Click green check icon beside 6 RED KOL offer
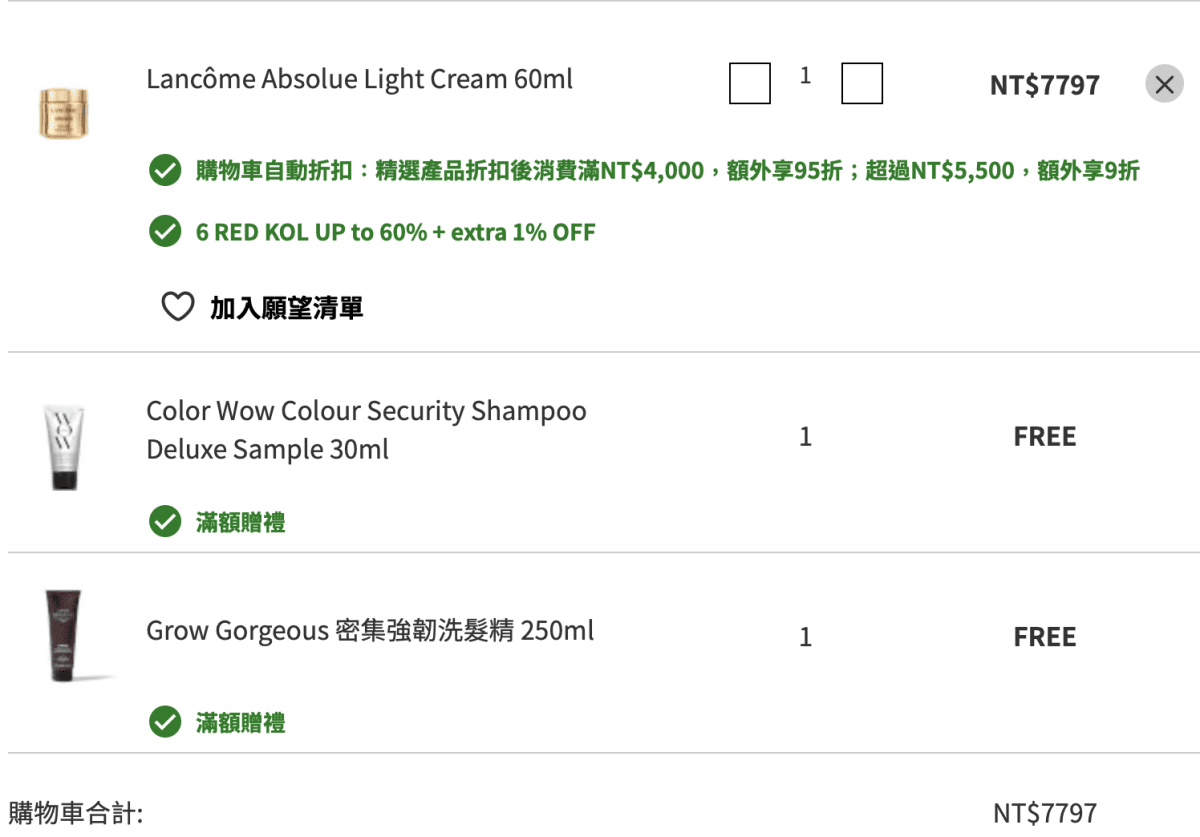This screenshot has height=837, width=1200. click(x=164, y=232)
